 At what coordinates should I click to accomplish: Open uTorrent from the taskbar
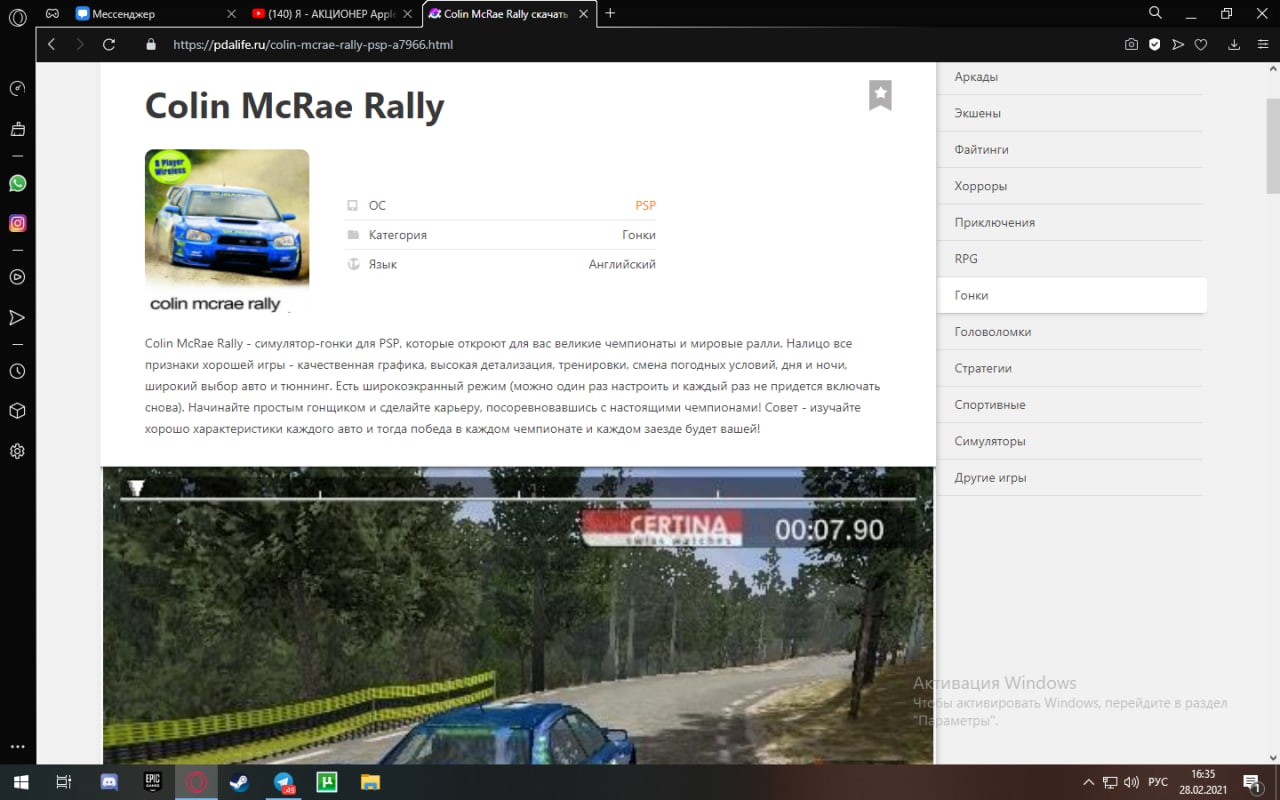(x=327, y=782)
